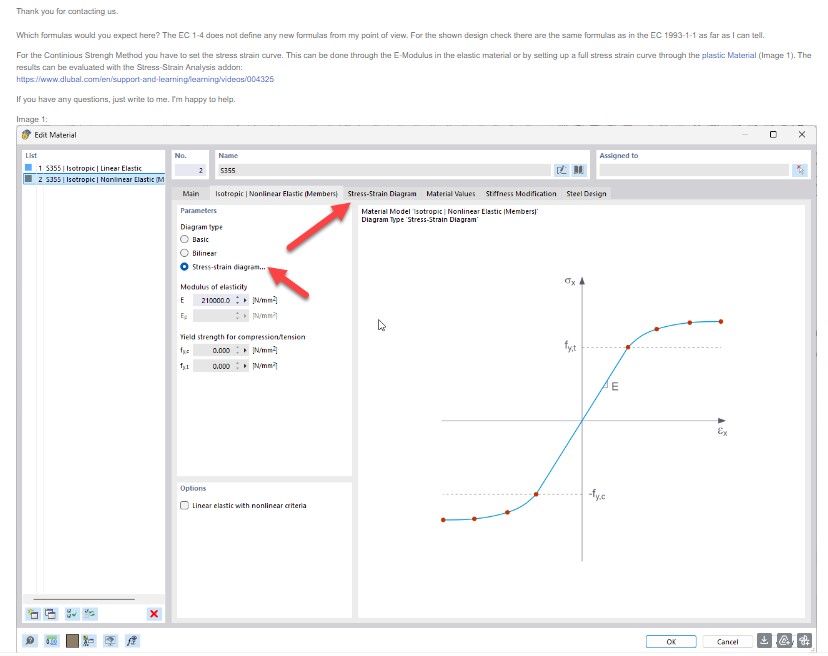Open the Steel Design tab

(x=585, y=193)
